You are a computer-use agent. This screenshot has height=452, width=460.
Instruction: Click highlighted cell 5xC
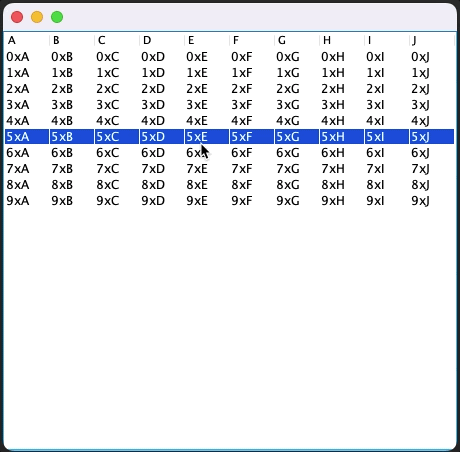[117, 137]
